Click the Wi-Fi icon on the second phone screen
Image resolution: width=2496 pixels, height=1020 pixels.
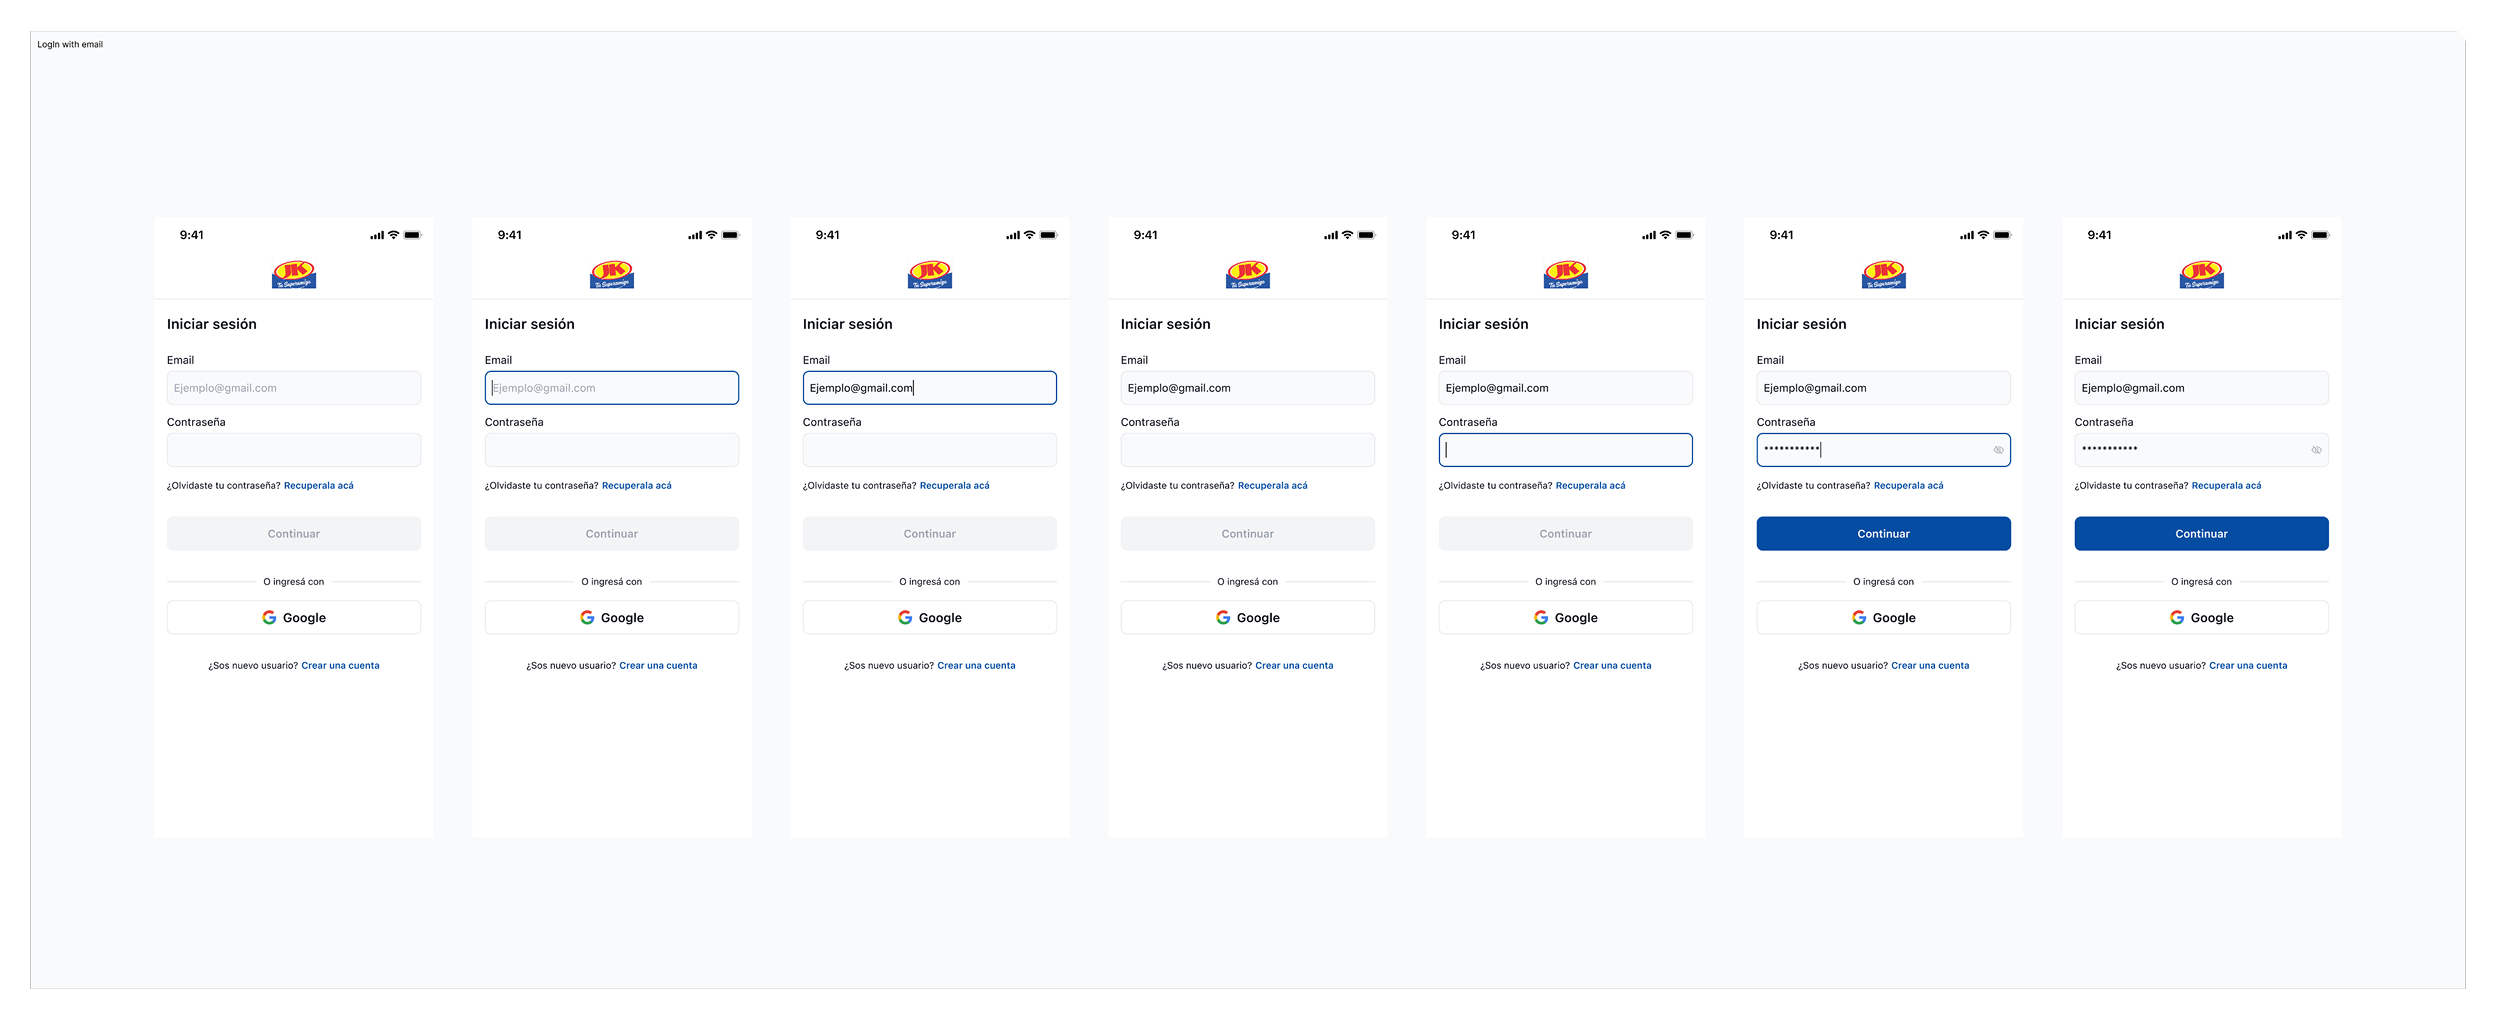pyautogui.click(x=711, y=235)
